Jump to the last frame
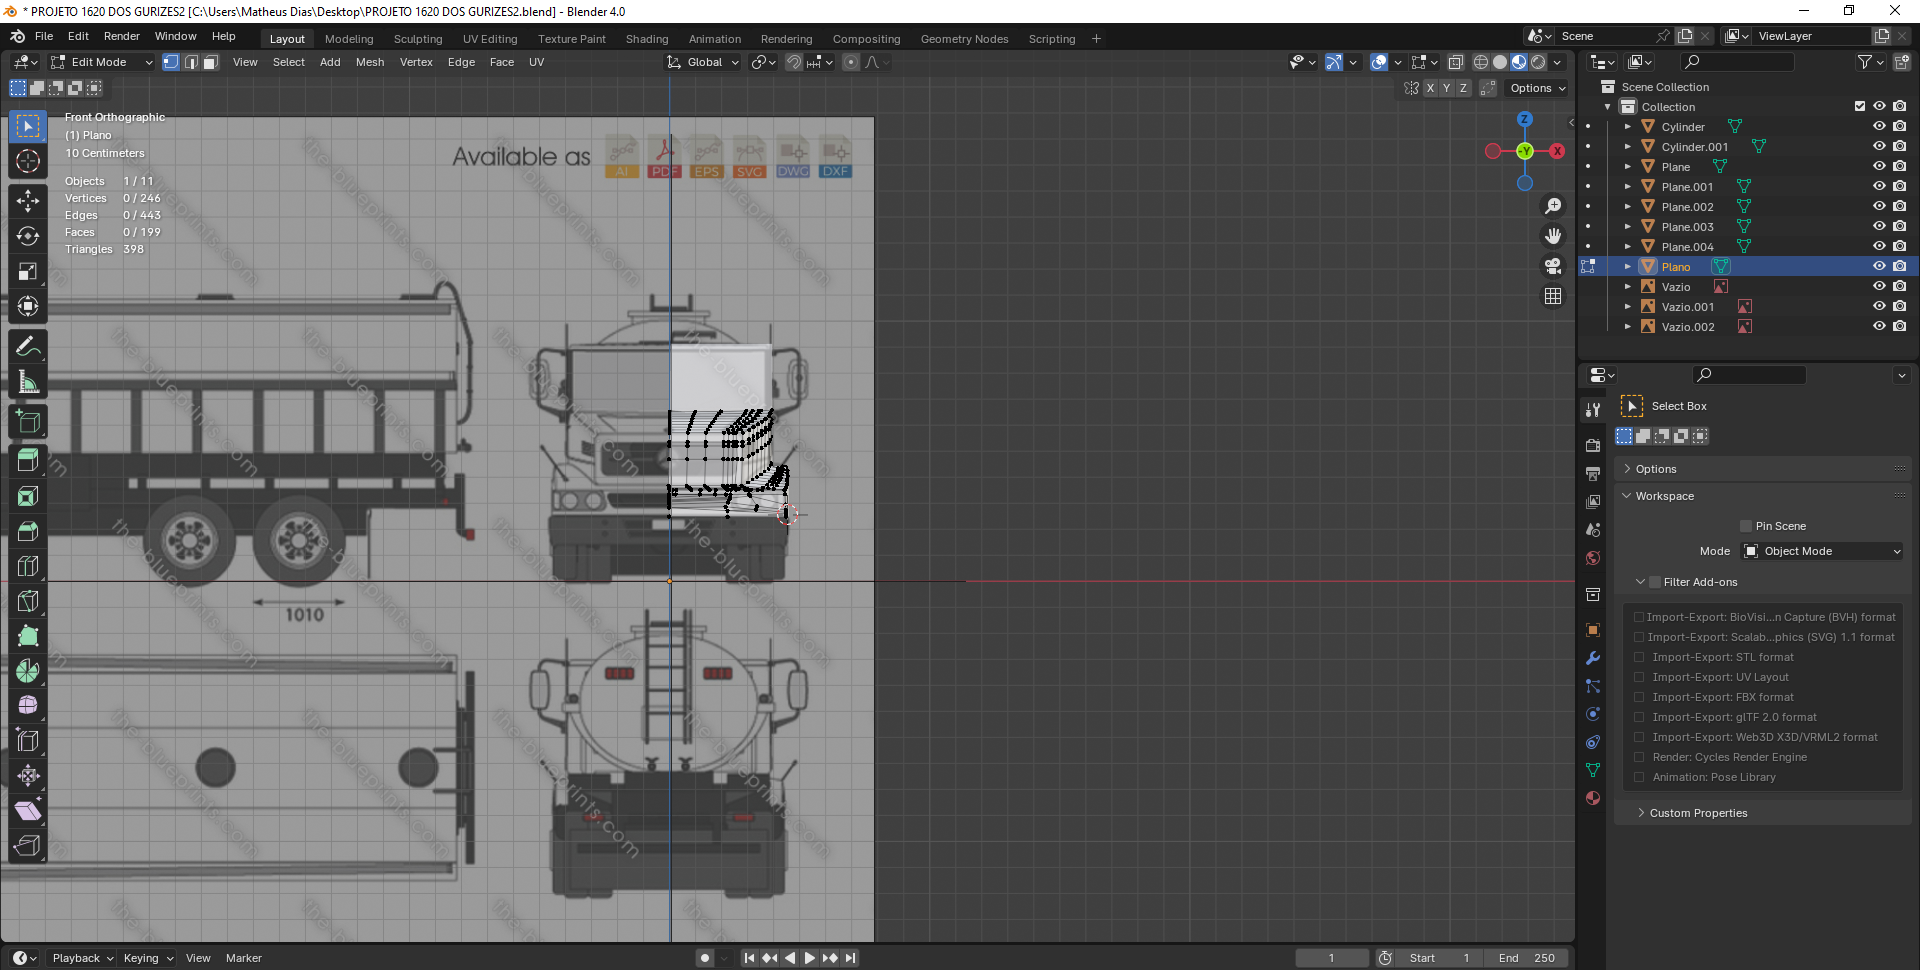This screenshot has width=1920, height=970. pos(850,958)
